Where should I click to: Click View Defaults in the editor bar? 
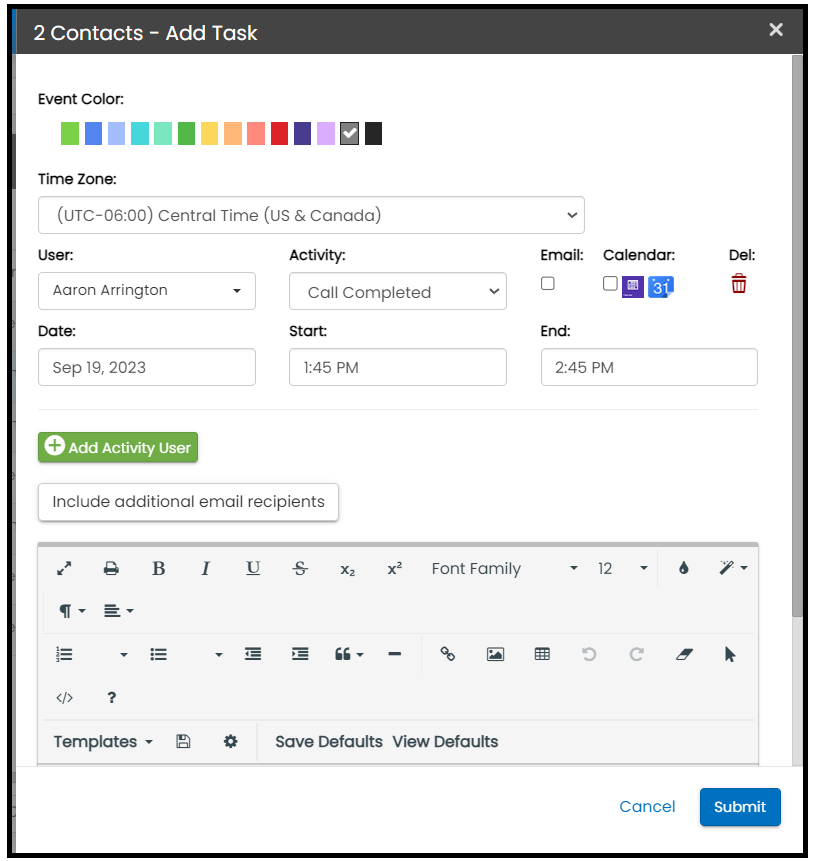coord(445,742)
